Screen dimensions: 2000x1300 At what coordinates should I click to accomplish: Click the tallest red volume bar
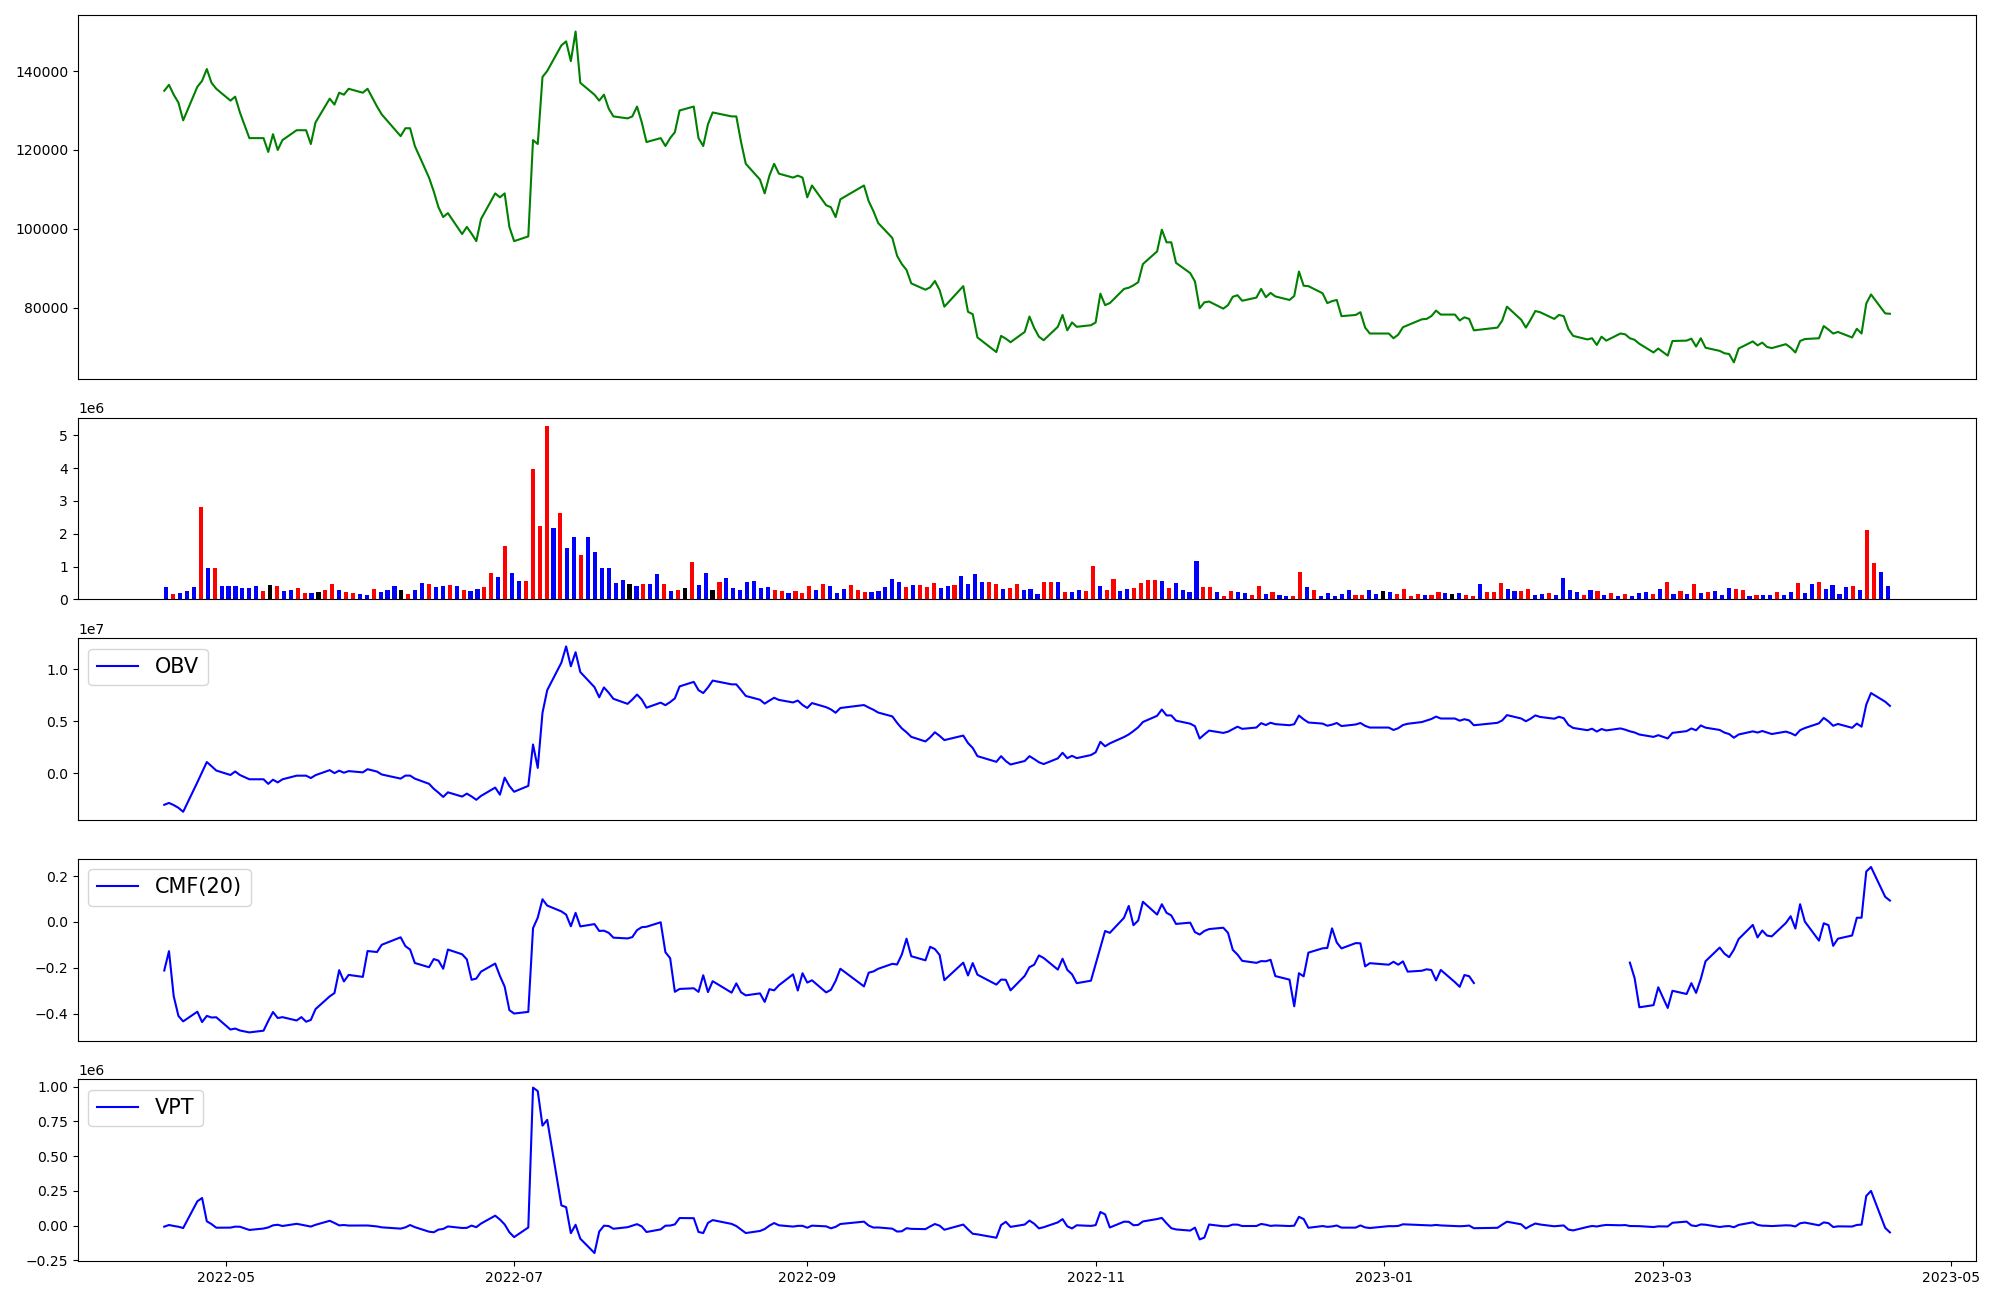547,512
